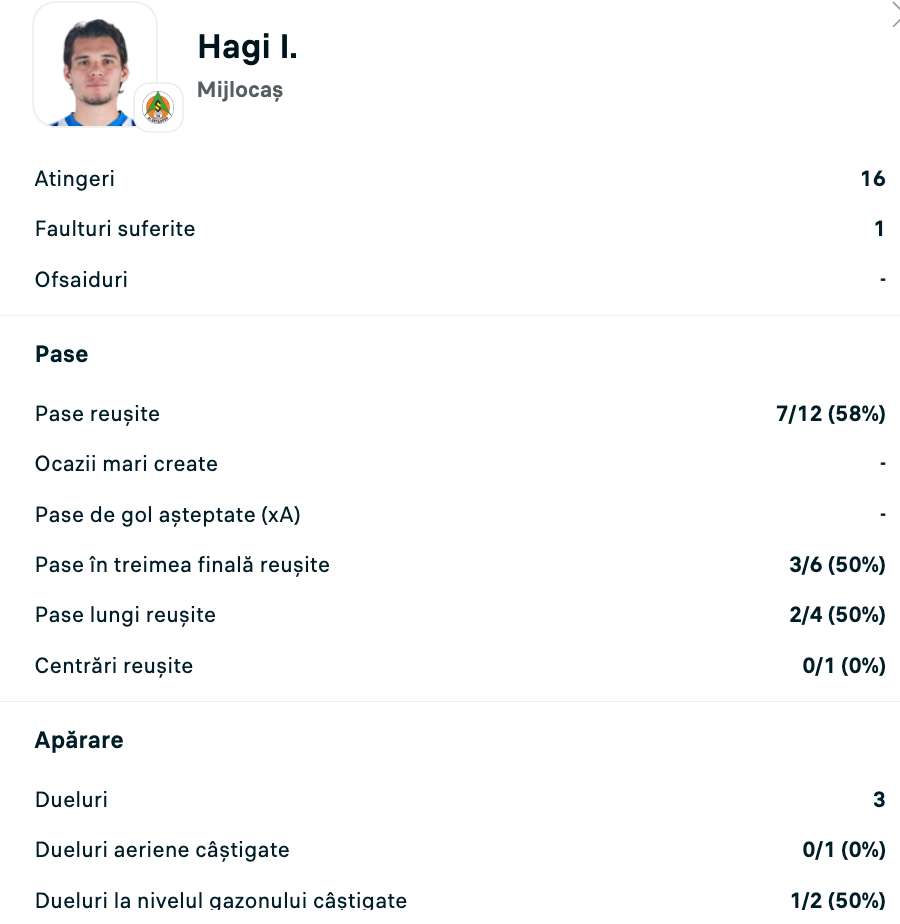
Task: Select the position label Mijlocaș
Action: [240, 90]
